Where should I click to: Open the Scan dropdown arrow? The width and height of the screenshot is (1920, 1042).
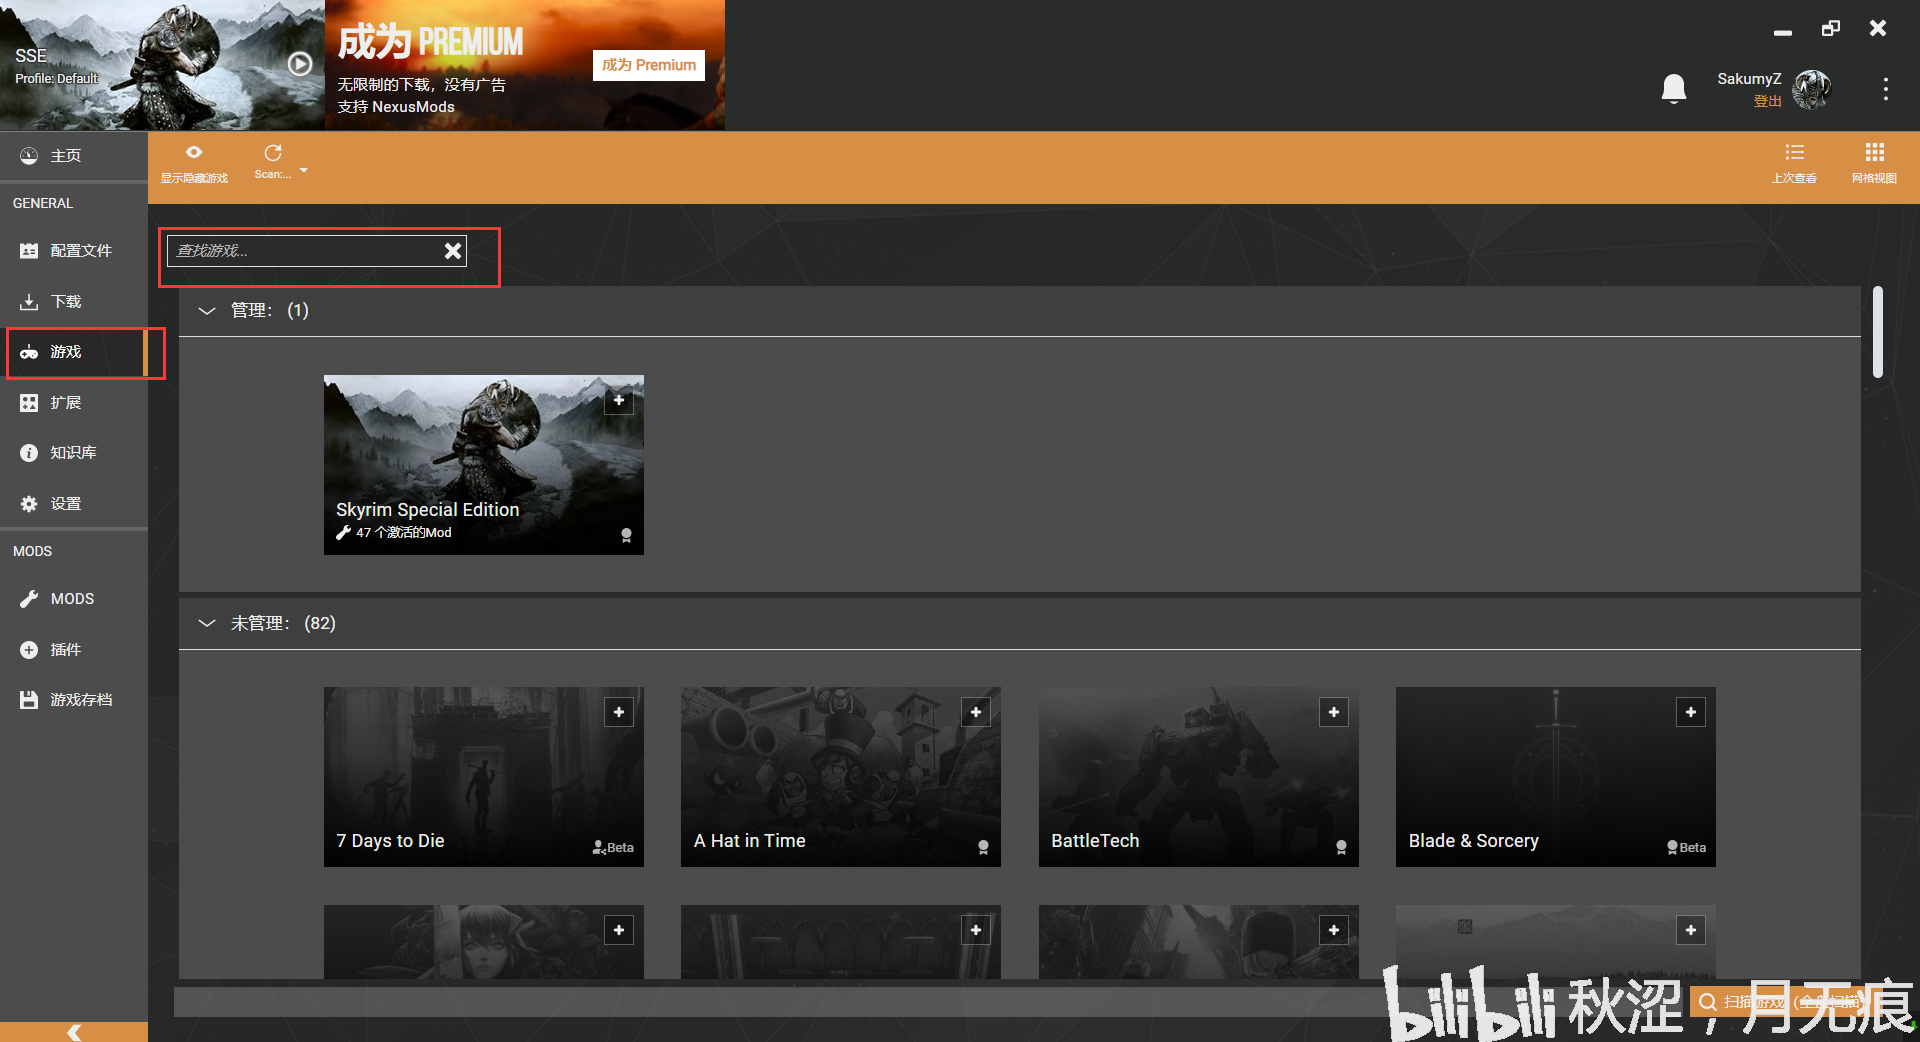coord(304,170)
